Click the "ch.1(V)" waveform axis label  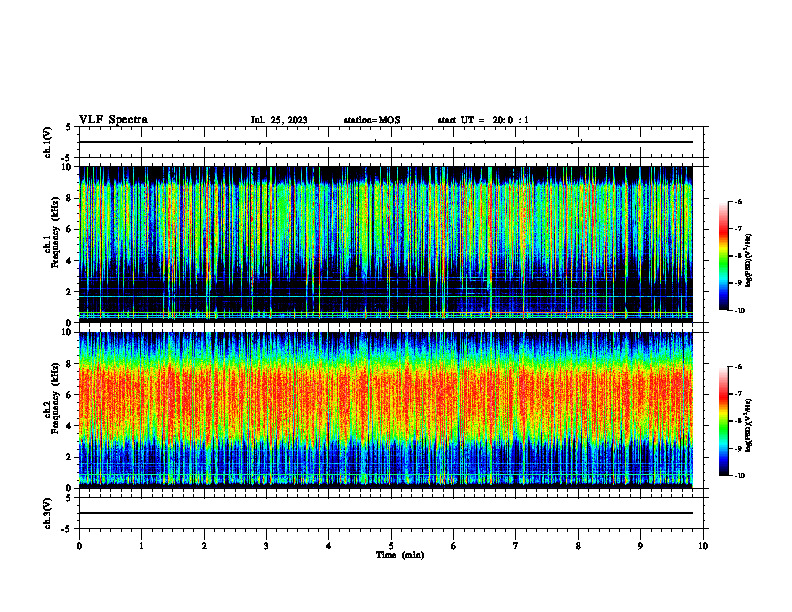click(x=48, y=142)
